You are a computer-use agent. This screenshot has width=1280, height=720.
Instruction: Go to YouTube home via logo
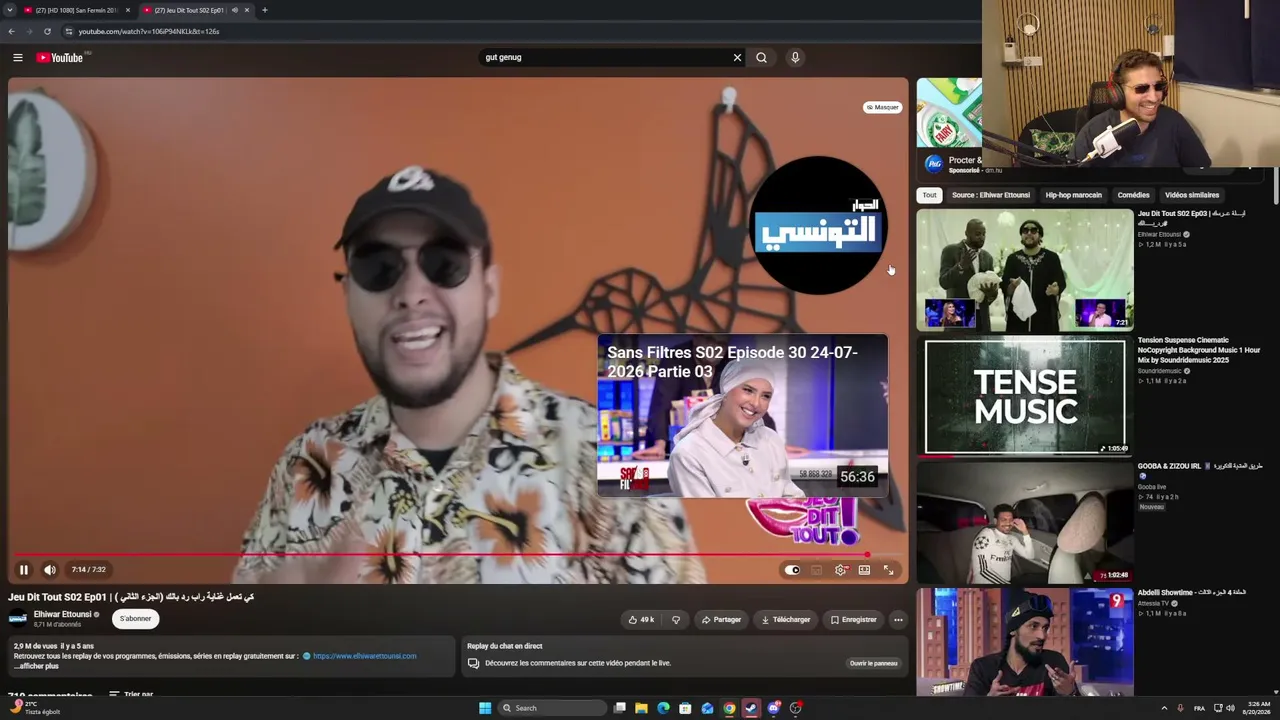coord(61,57)
